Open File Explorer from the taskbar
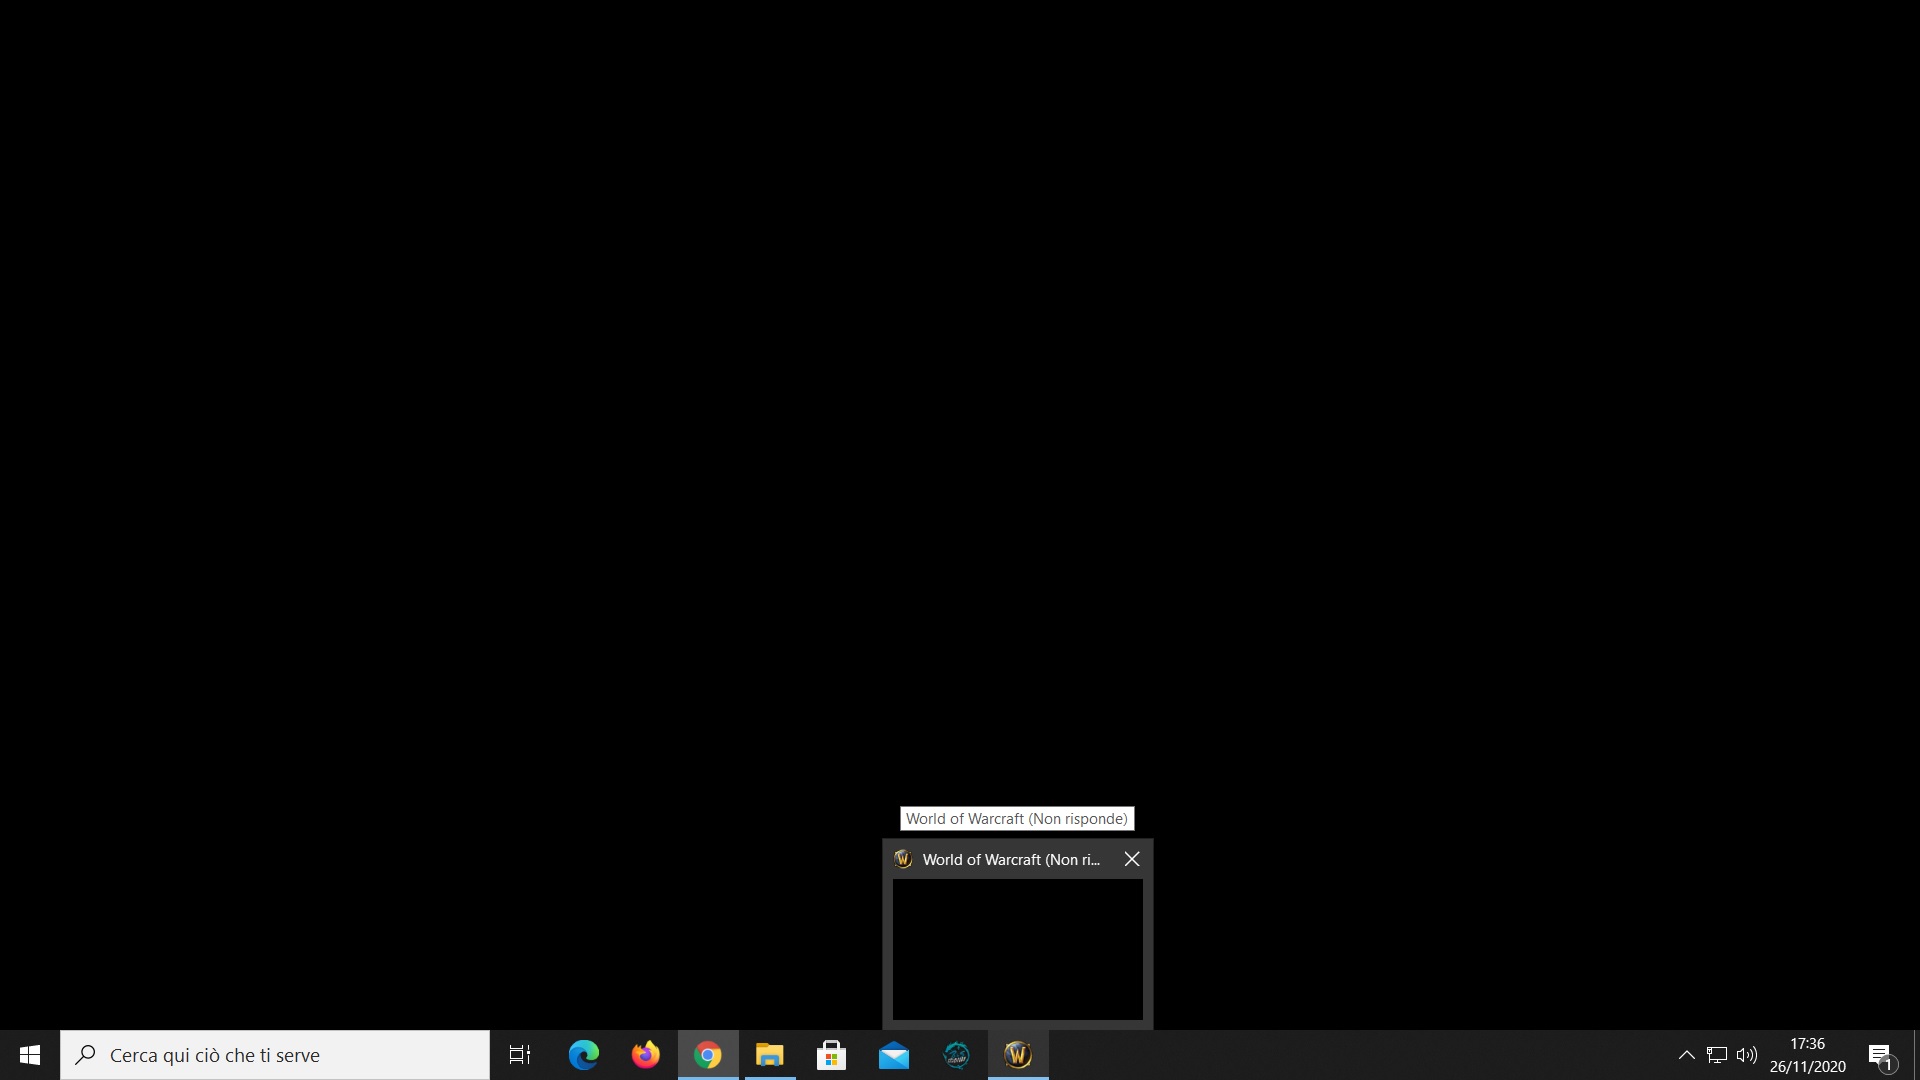 point(769,1055)
